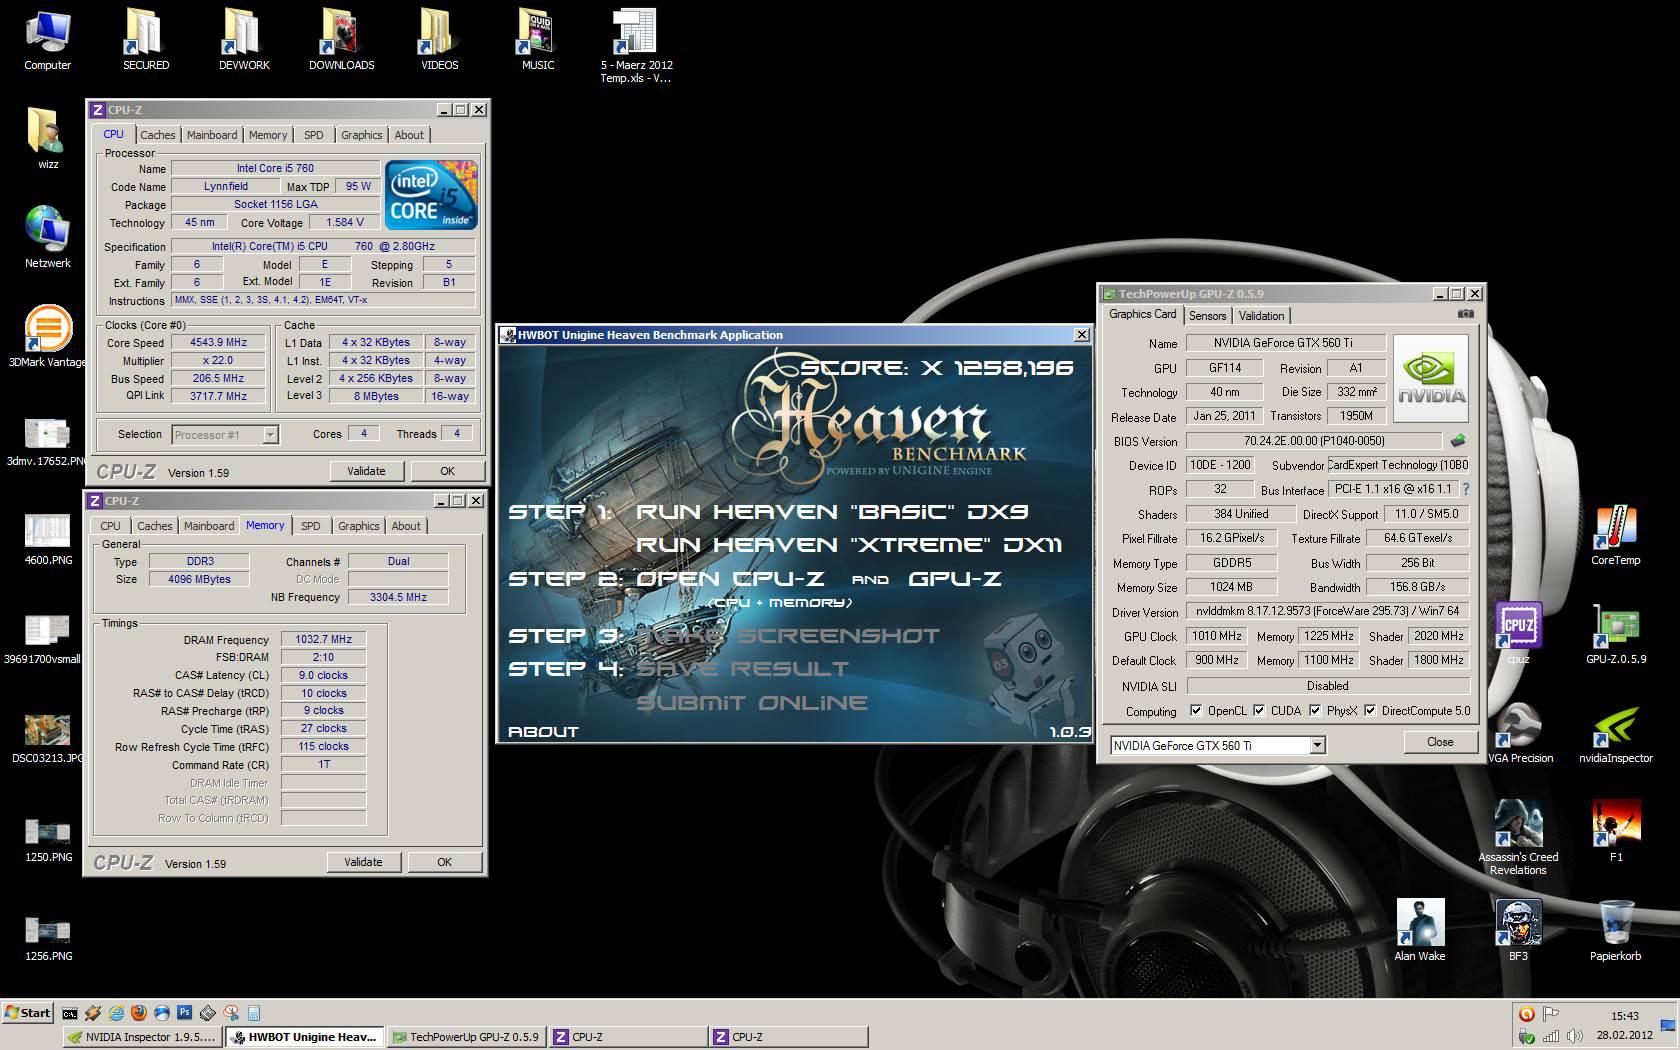Click the bus interface question mark icon

1466,489
